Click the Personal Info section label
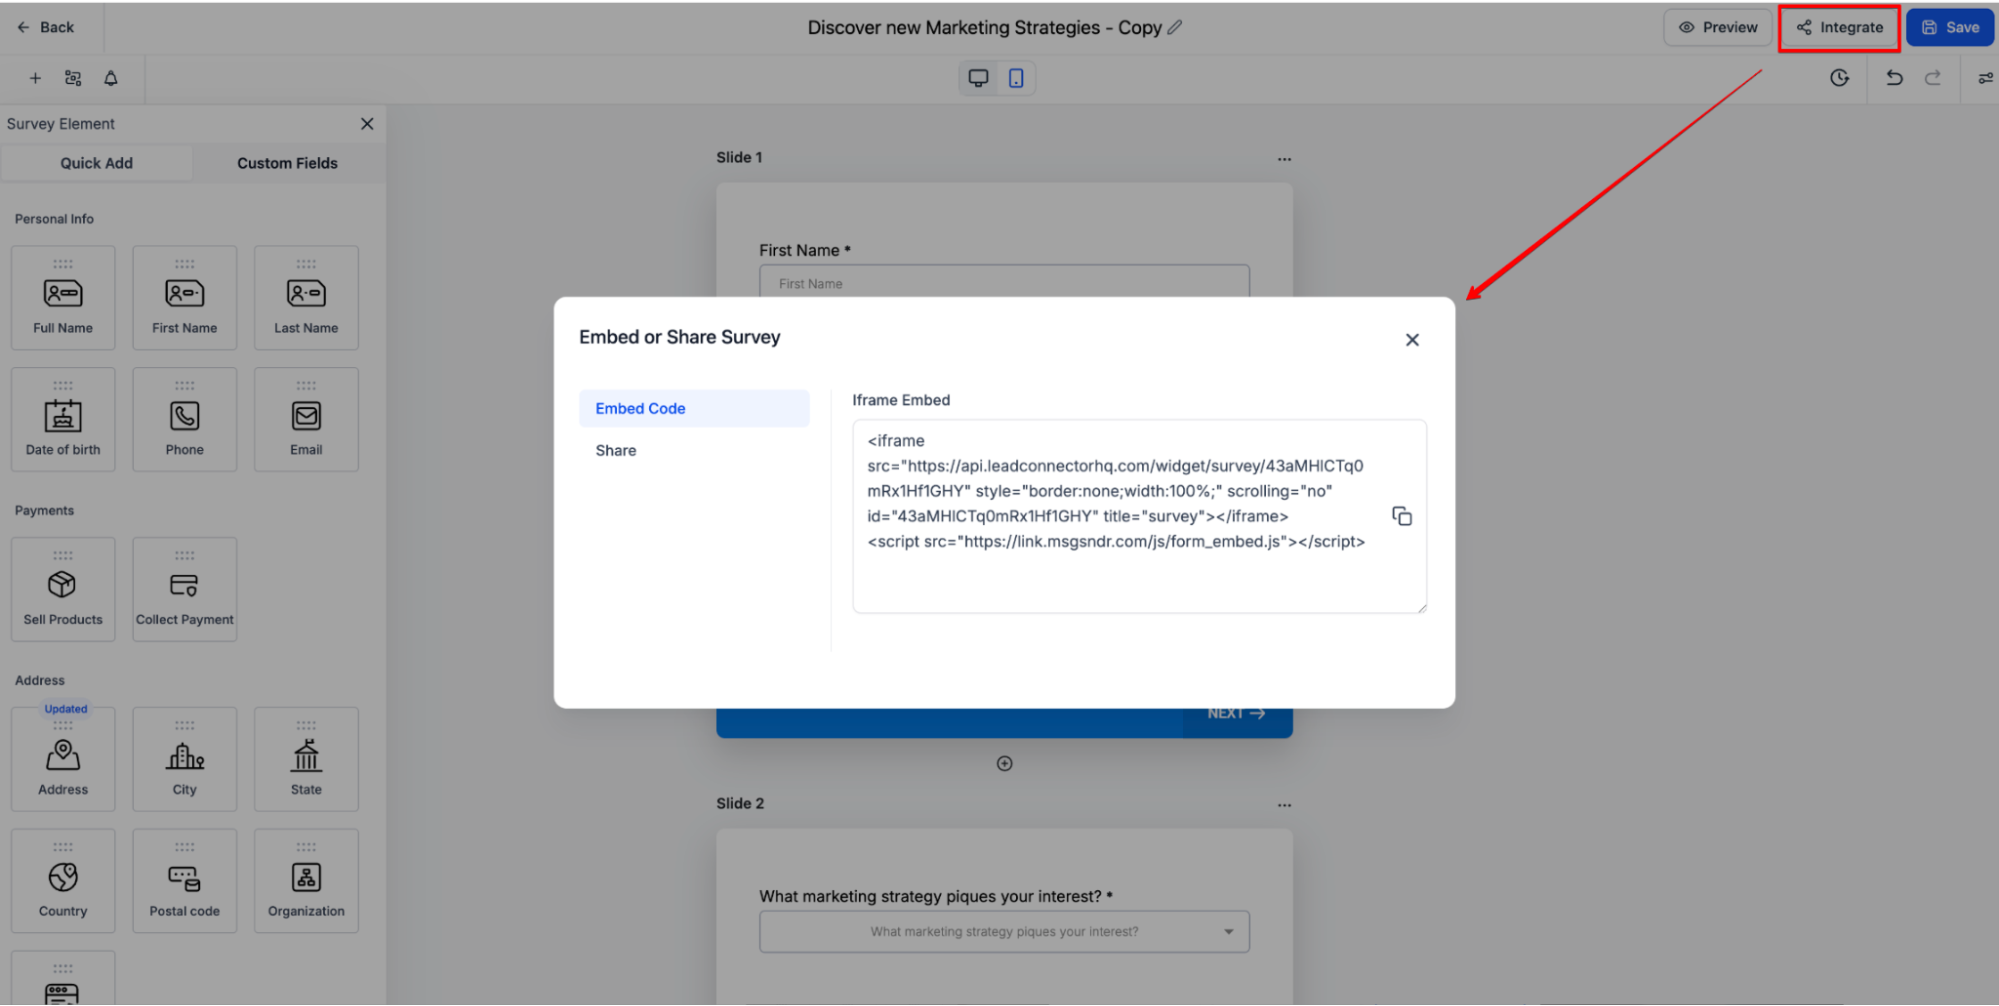Image resolution: width=1999 pixels, height=1006 pixels. click(54, 219)
